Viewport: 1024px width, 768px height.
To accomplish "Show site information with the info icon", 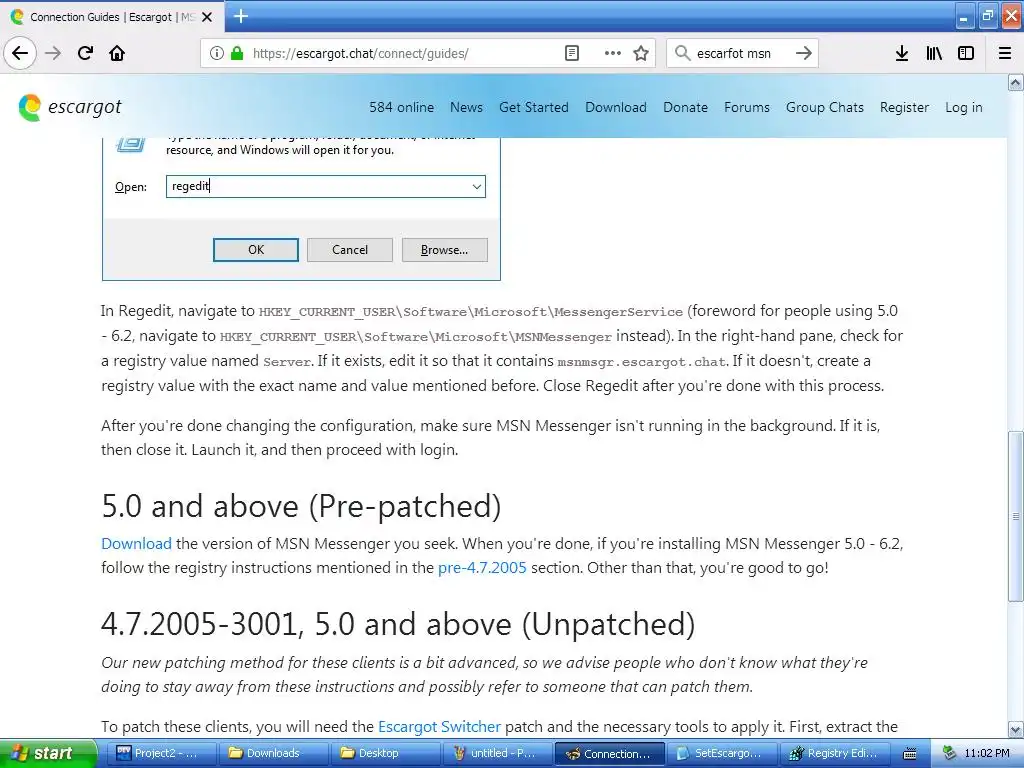I will (216, 53).
